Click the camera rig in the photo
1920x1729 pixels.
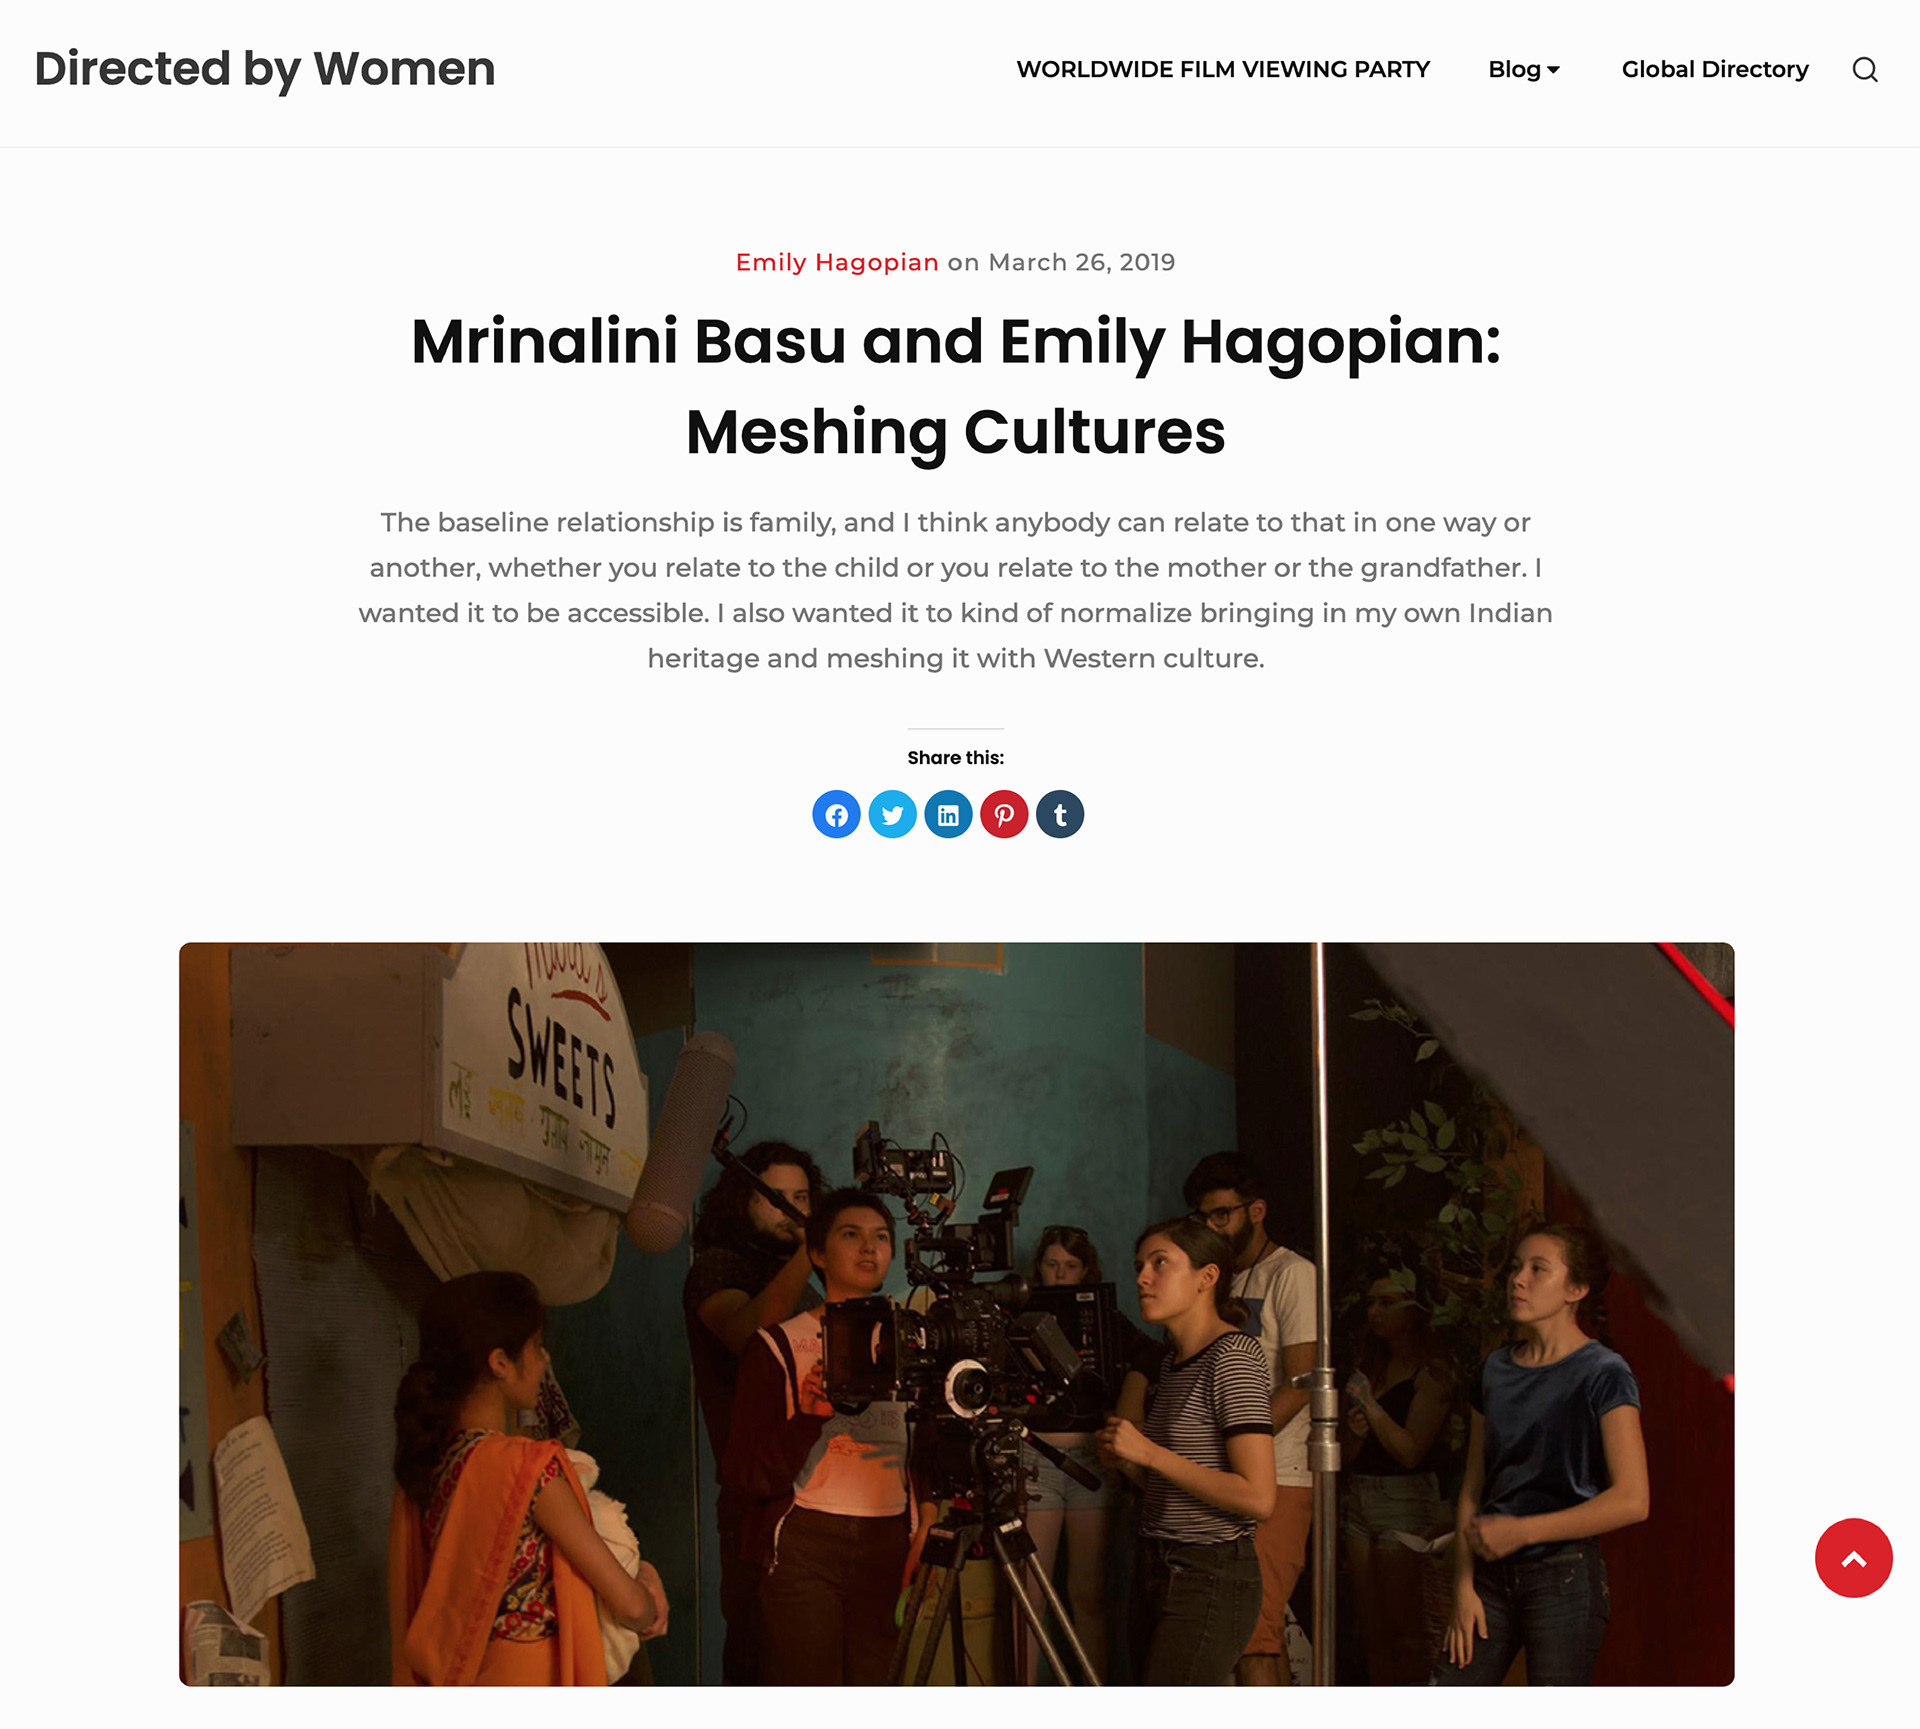click(950, 1330)
